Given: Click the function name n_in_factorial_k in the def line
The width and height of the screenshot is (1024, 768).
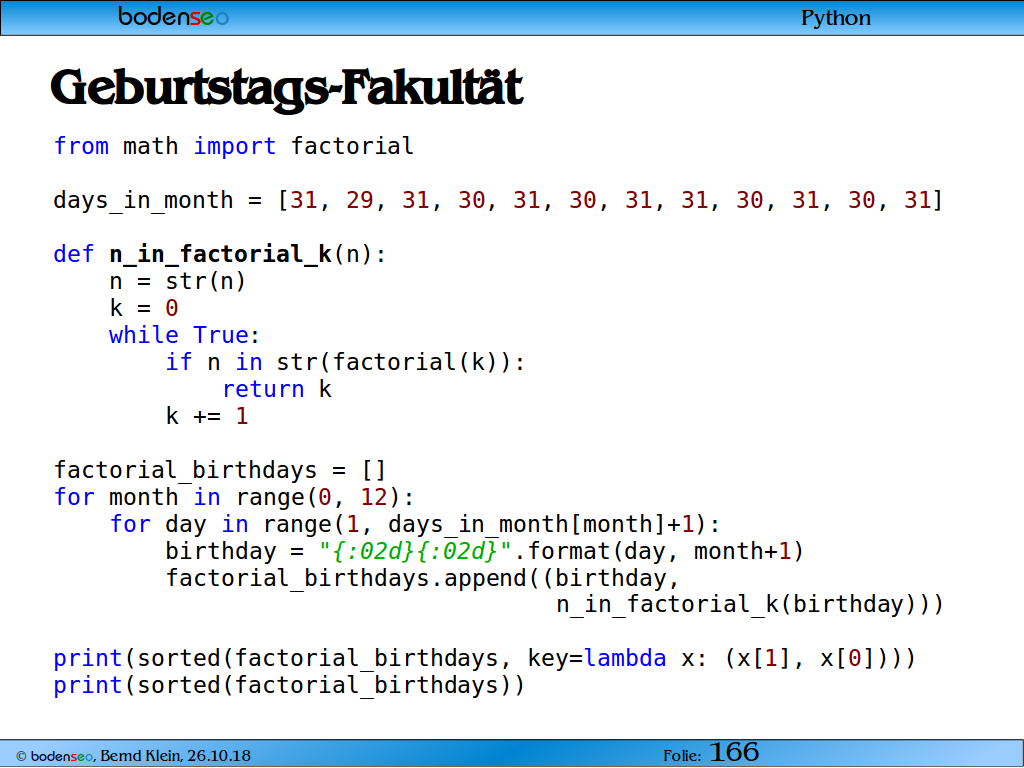Looking at the screenshot, I should 221,254.
